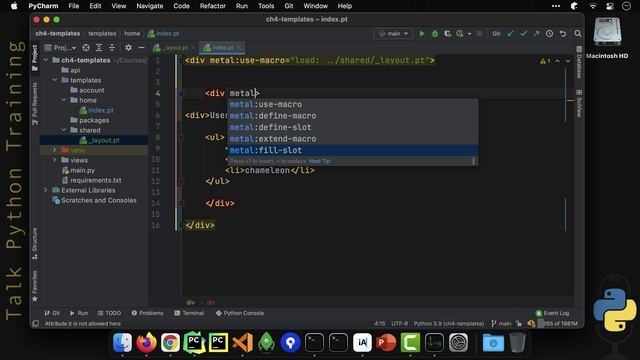Open Finder from the dock
This screenshot has width=640, height=360.
point(122,342)
